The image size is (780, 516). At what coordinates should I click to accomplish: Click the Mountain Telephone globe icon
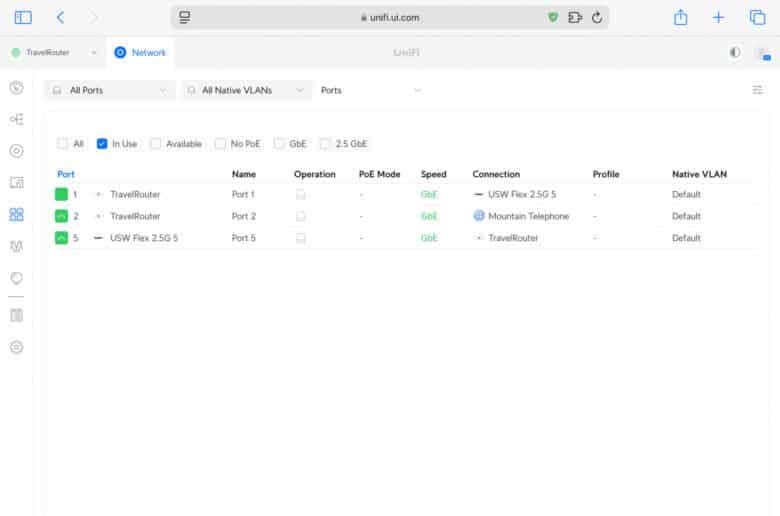[479, 215]
